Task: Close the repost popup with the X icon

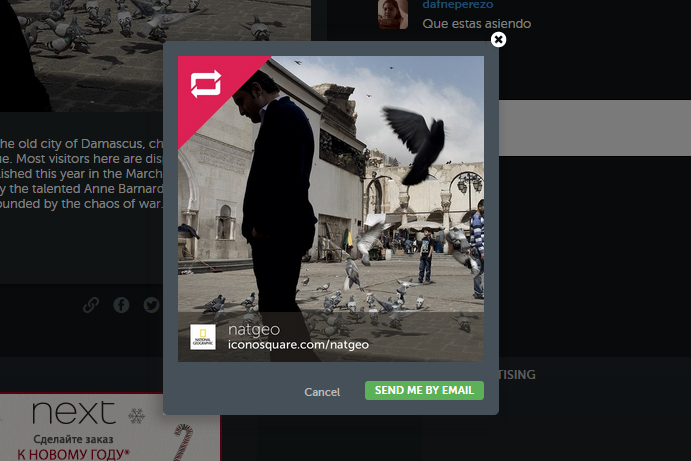Action: 498,40
